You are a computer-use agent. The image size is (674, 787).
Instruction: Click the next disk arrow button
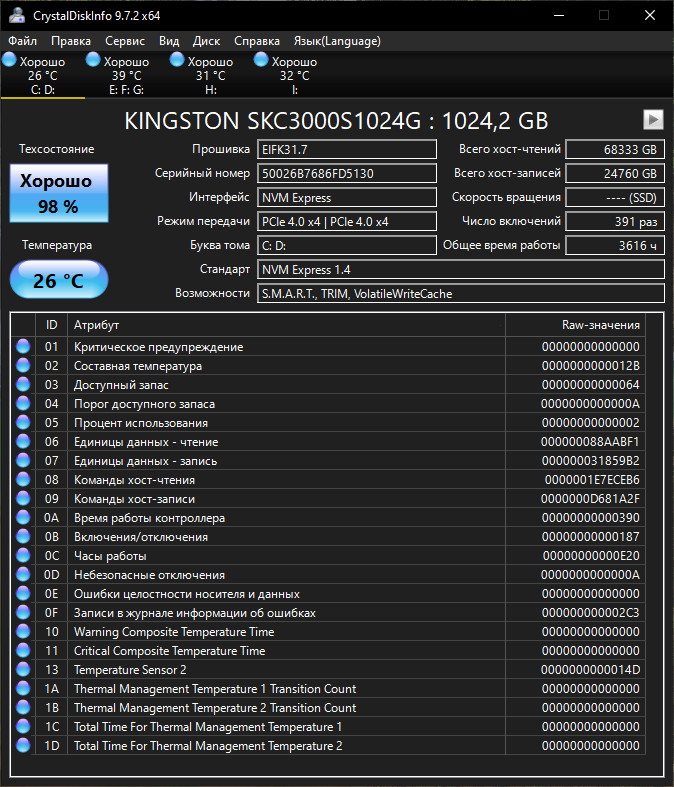(652, 120)
